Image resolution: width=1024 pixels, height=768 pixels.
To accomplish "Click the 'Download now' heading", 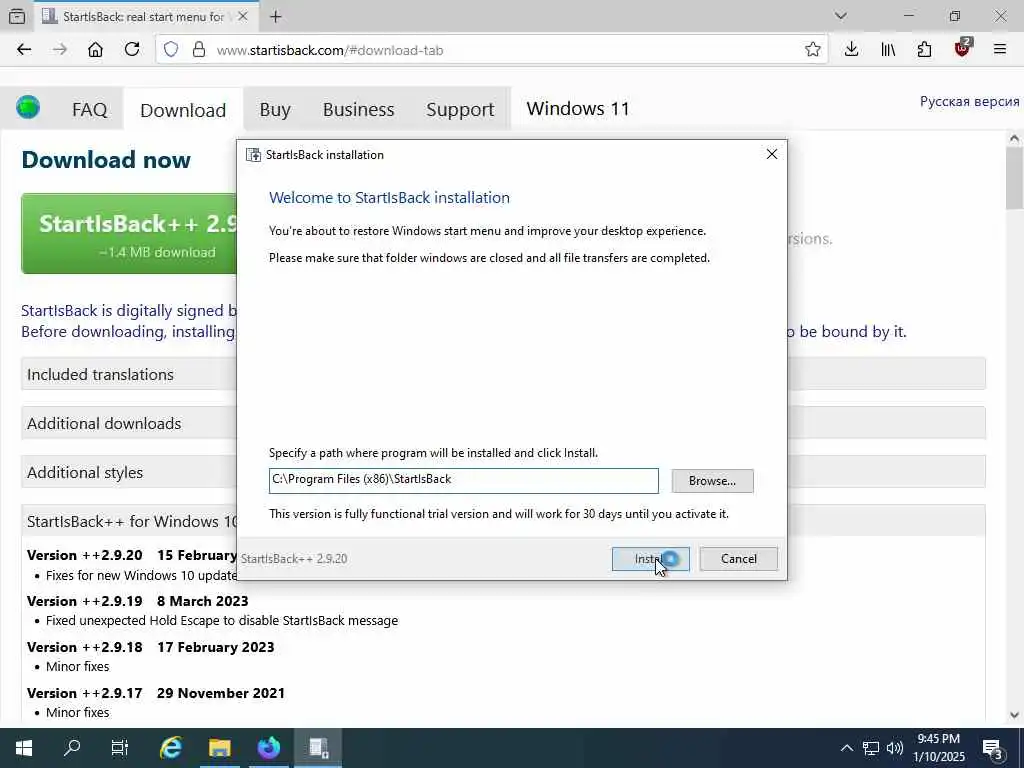I will tap(106, 159).
